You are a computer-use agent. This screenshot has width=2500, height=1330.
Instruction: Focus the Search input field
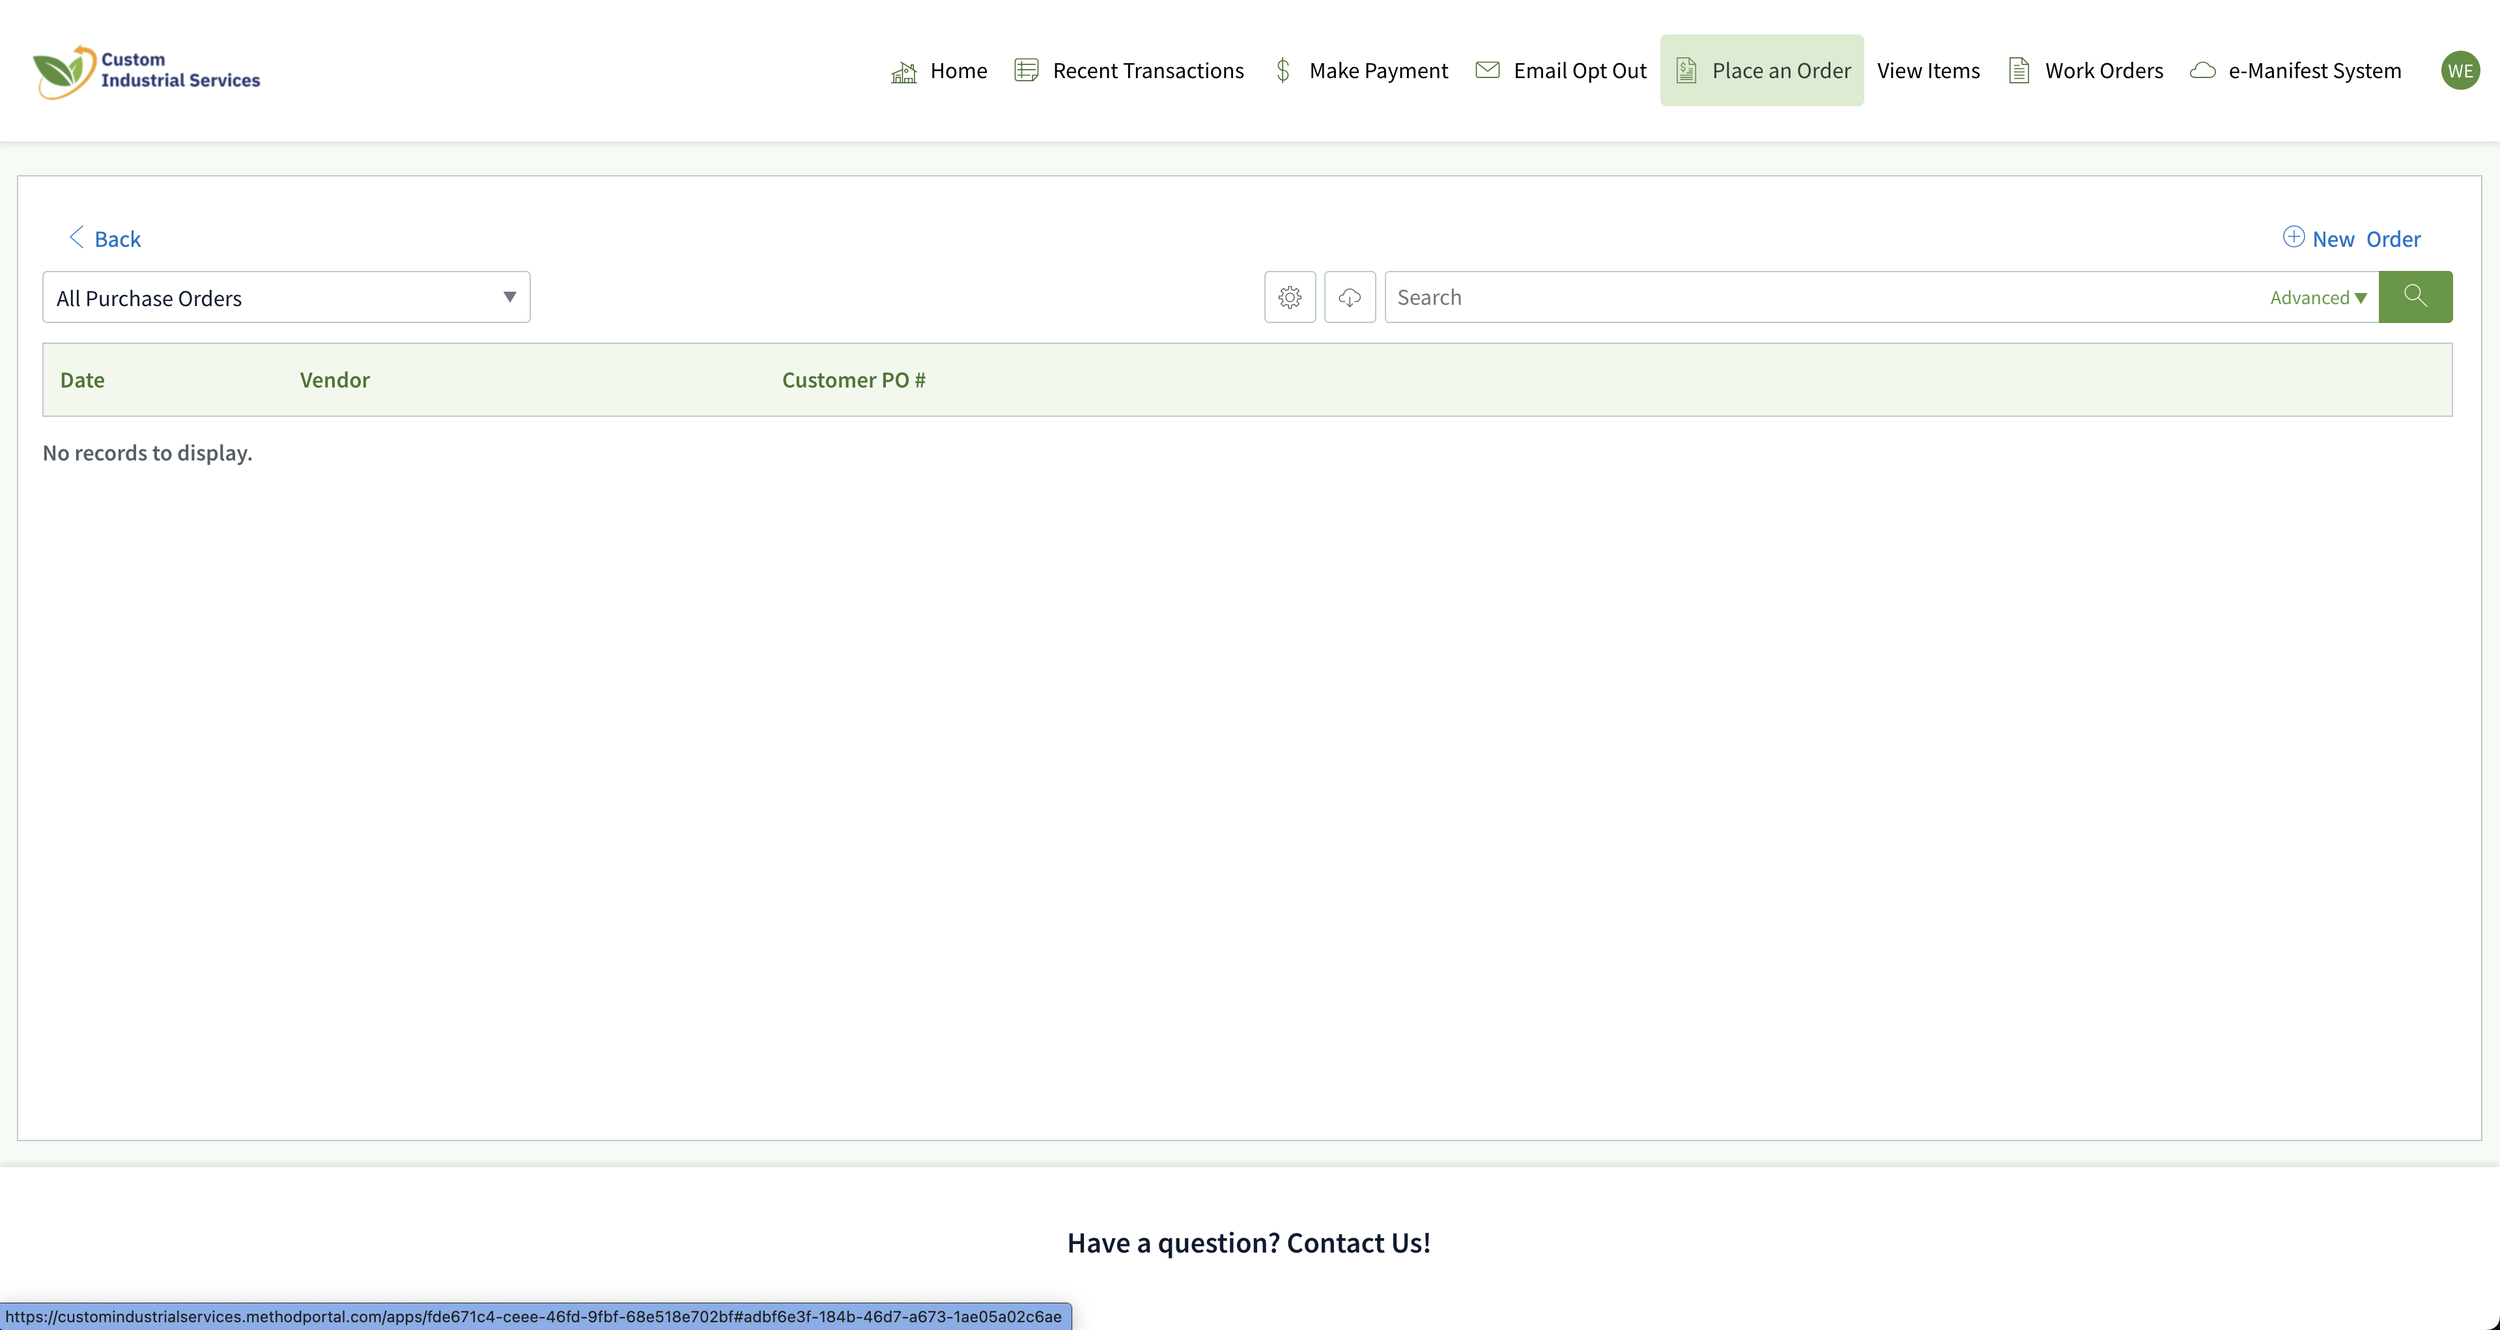coord(1820,298)
